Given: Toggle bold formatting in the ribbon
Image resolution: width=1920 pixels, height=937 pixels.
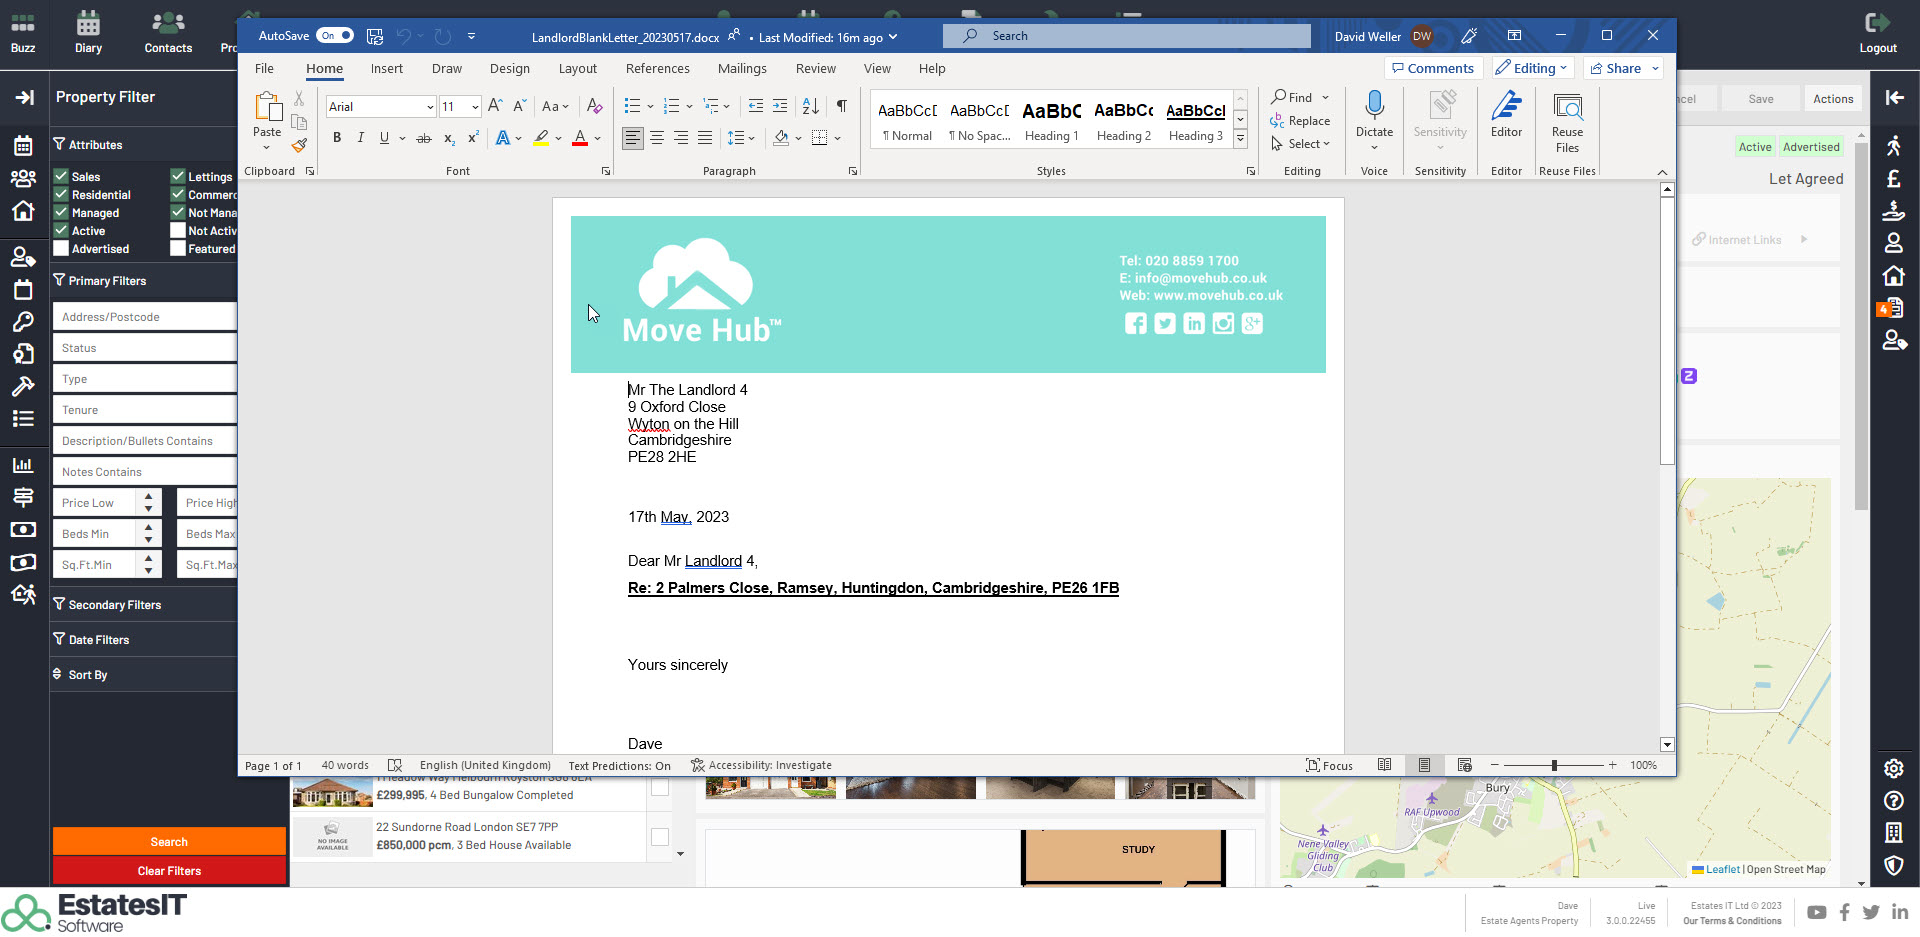Looking at the screenshot, I should tap(337, 138).
